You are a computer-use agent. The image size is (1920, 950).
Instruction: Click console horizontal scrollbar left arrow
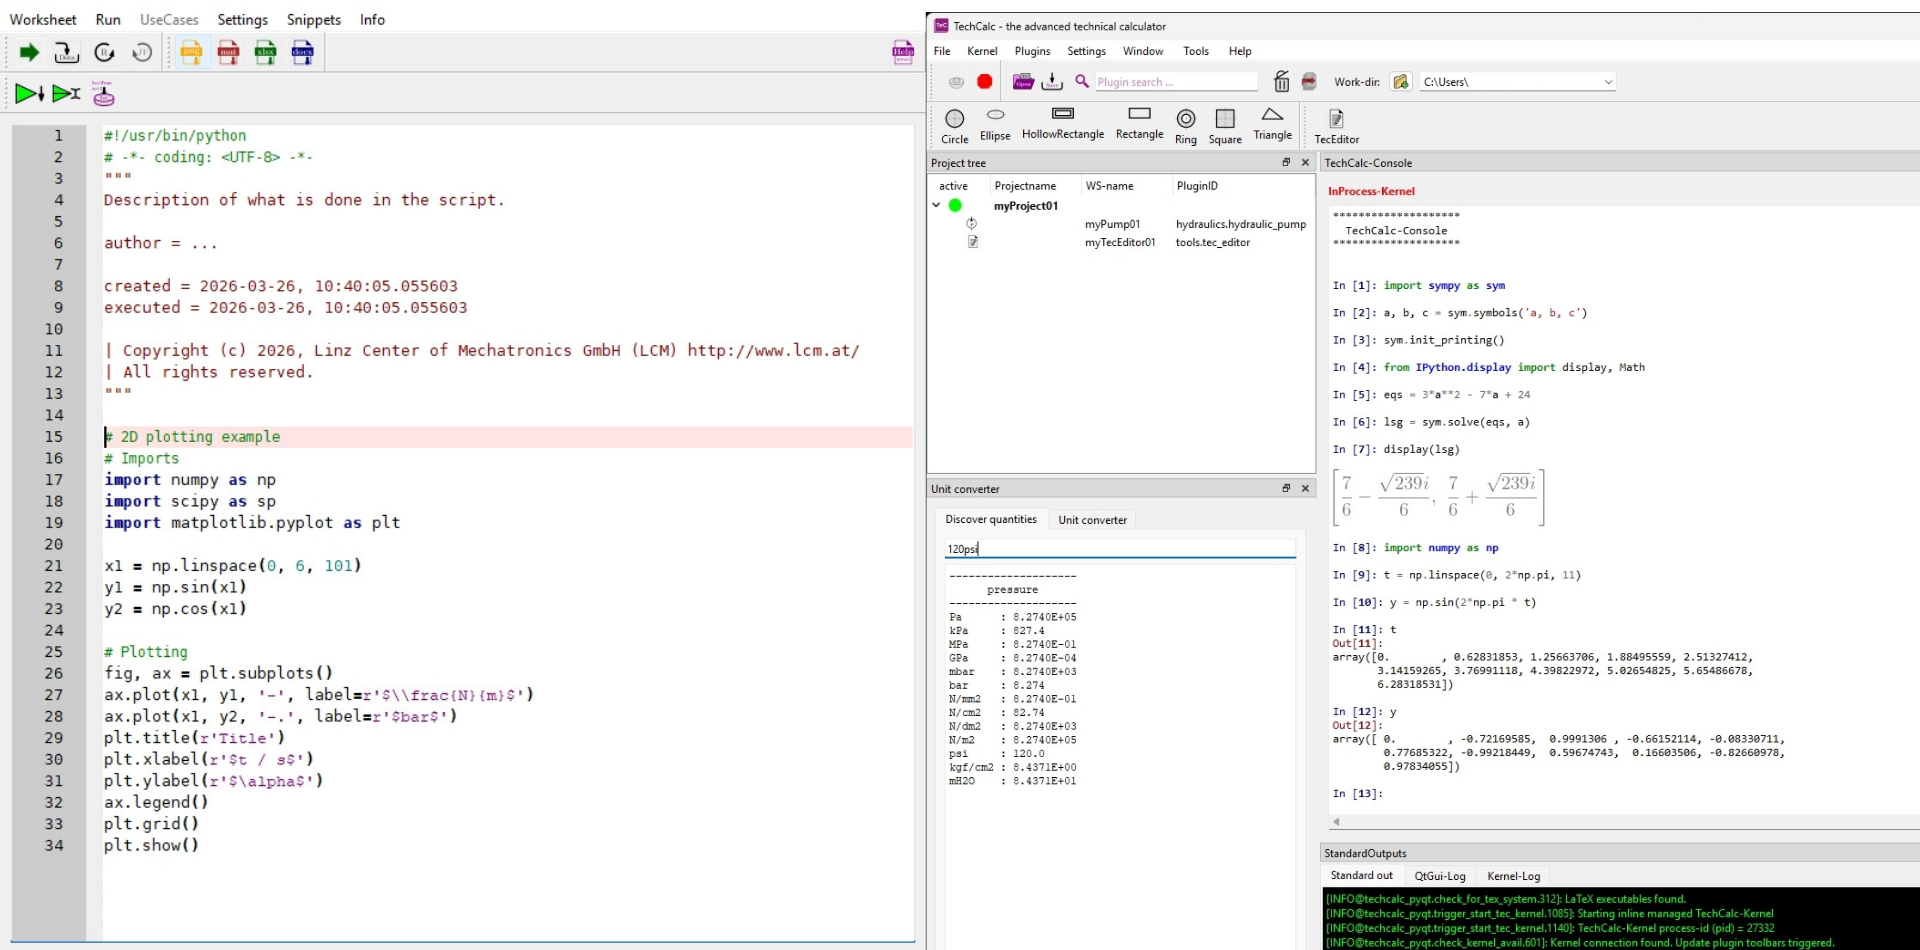(x=1336, y=822)
